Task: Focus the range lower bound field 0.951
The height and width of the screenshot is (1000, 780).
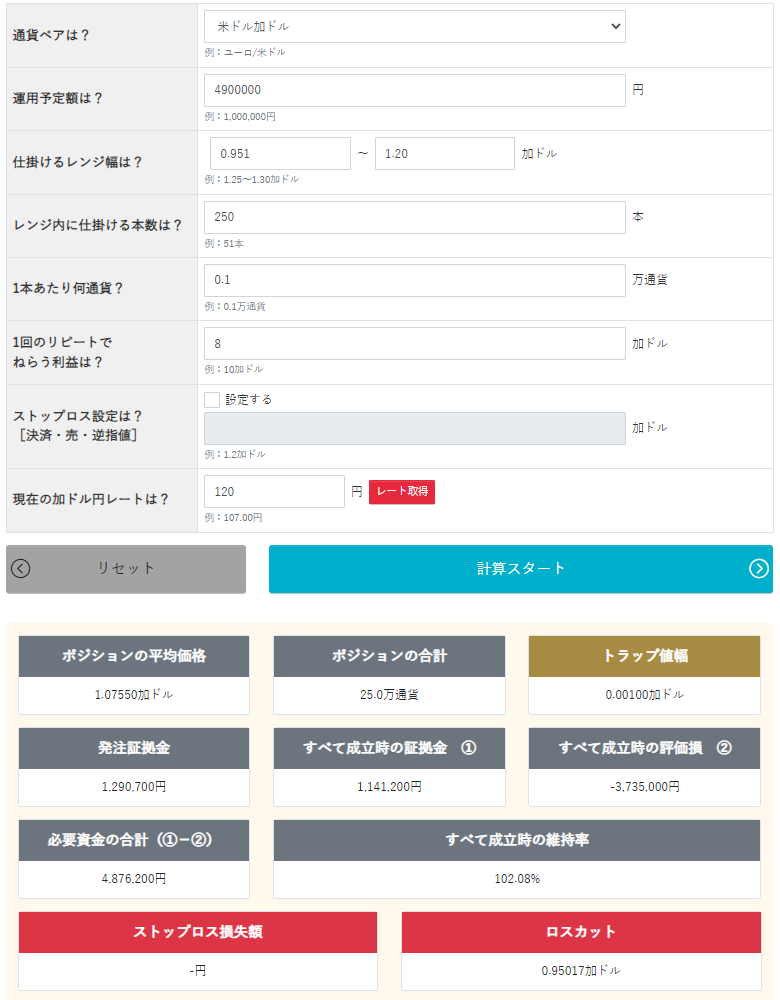Action: pos(280,154)
